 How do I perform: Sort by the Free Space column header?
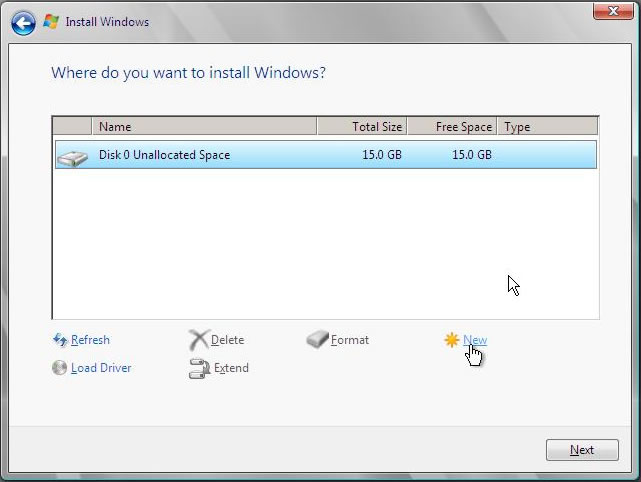[x=452, y=127]
